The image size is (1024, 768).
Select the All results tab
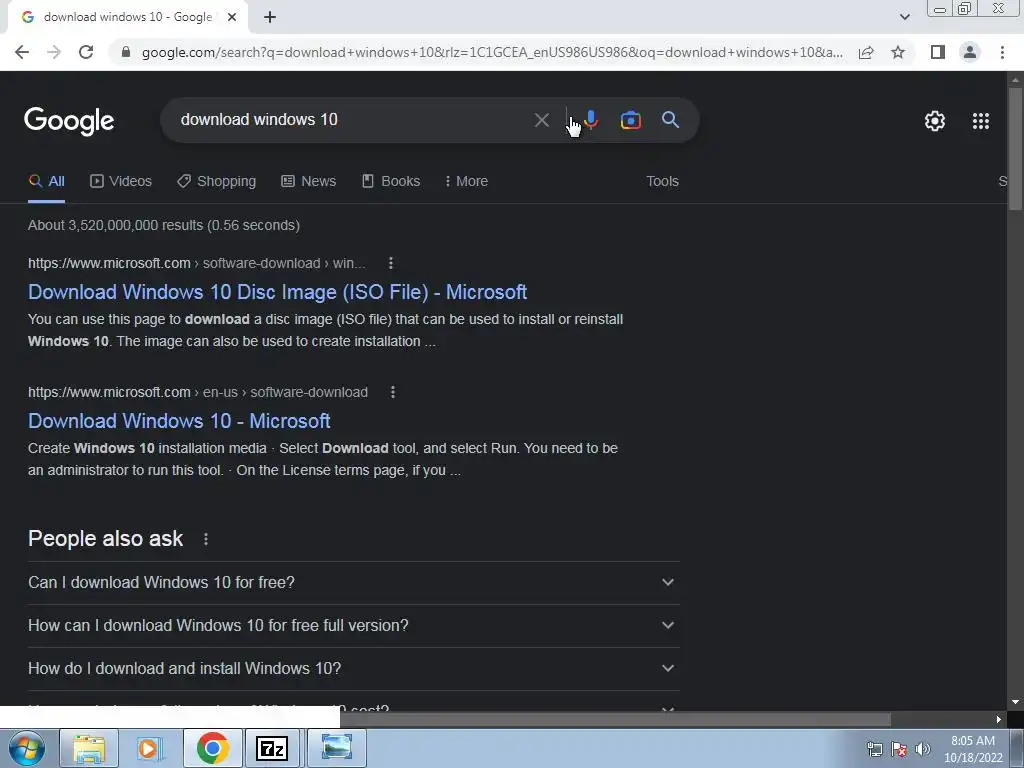tap(46, 182)
